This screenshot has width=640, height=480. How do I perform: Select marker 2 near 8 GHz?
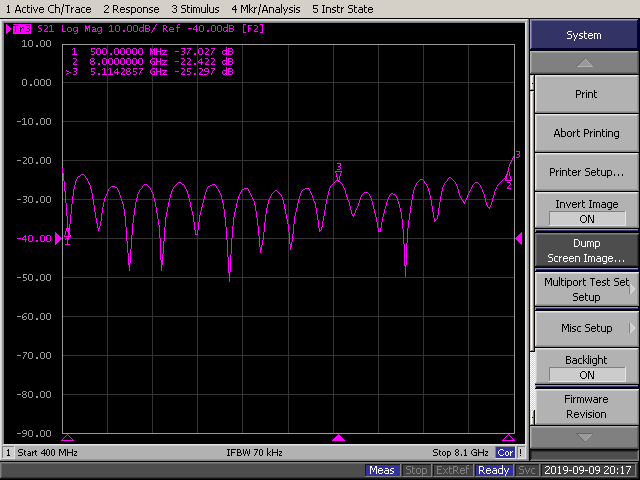coord(508,180)
